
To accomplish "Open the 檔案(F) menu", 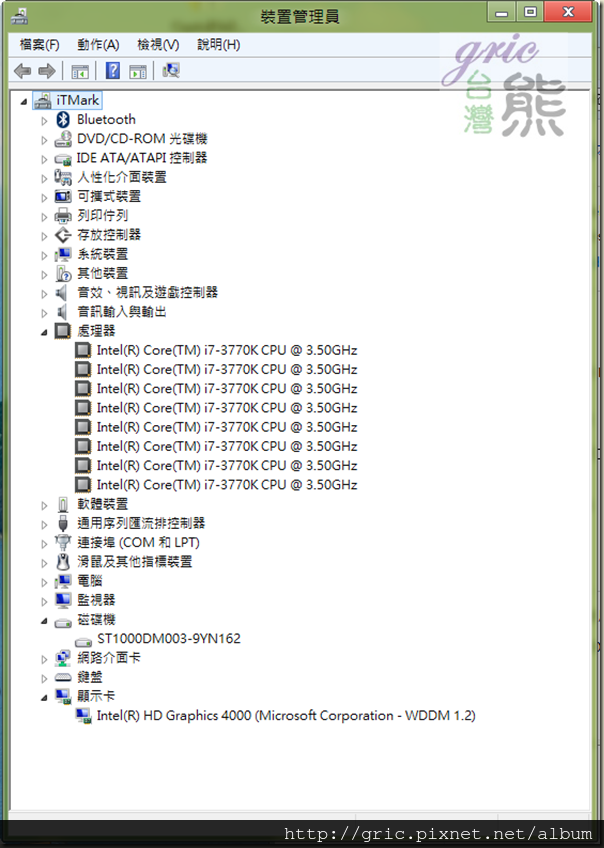I will [39, 45].
